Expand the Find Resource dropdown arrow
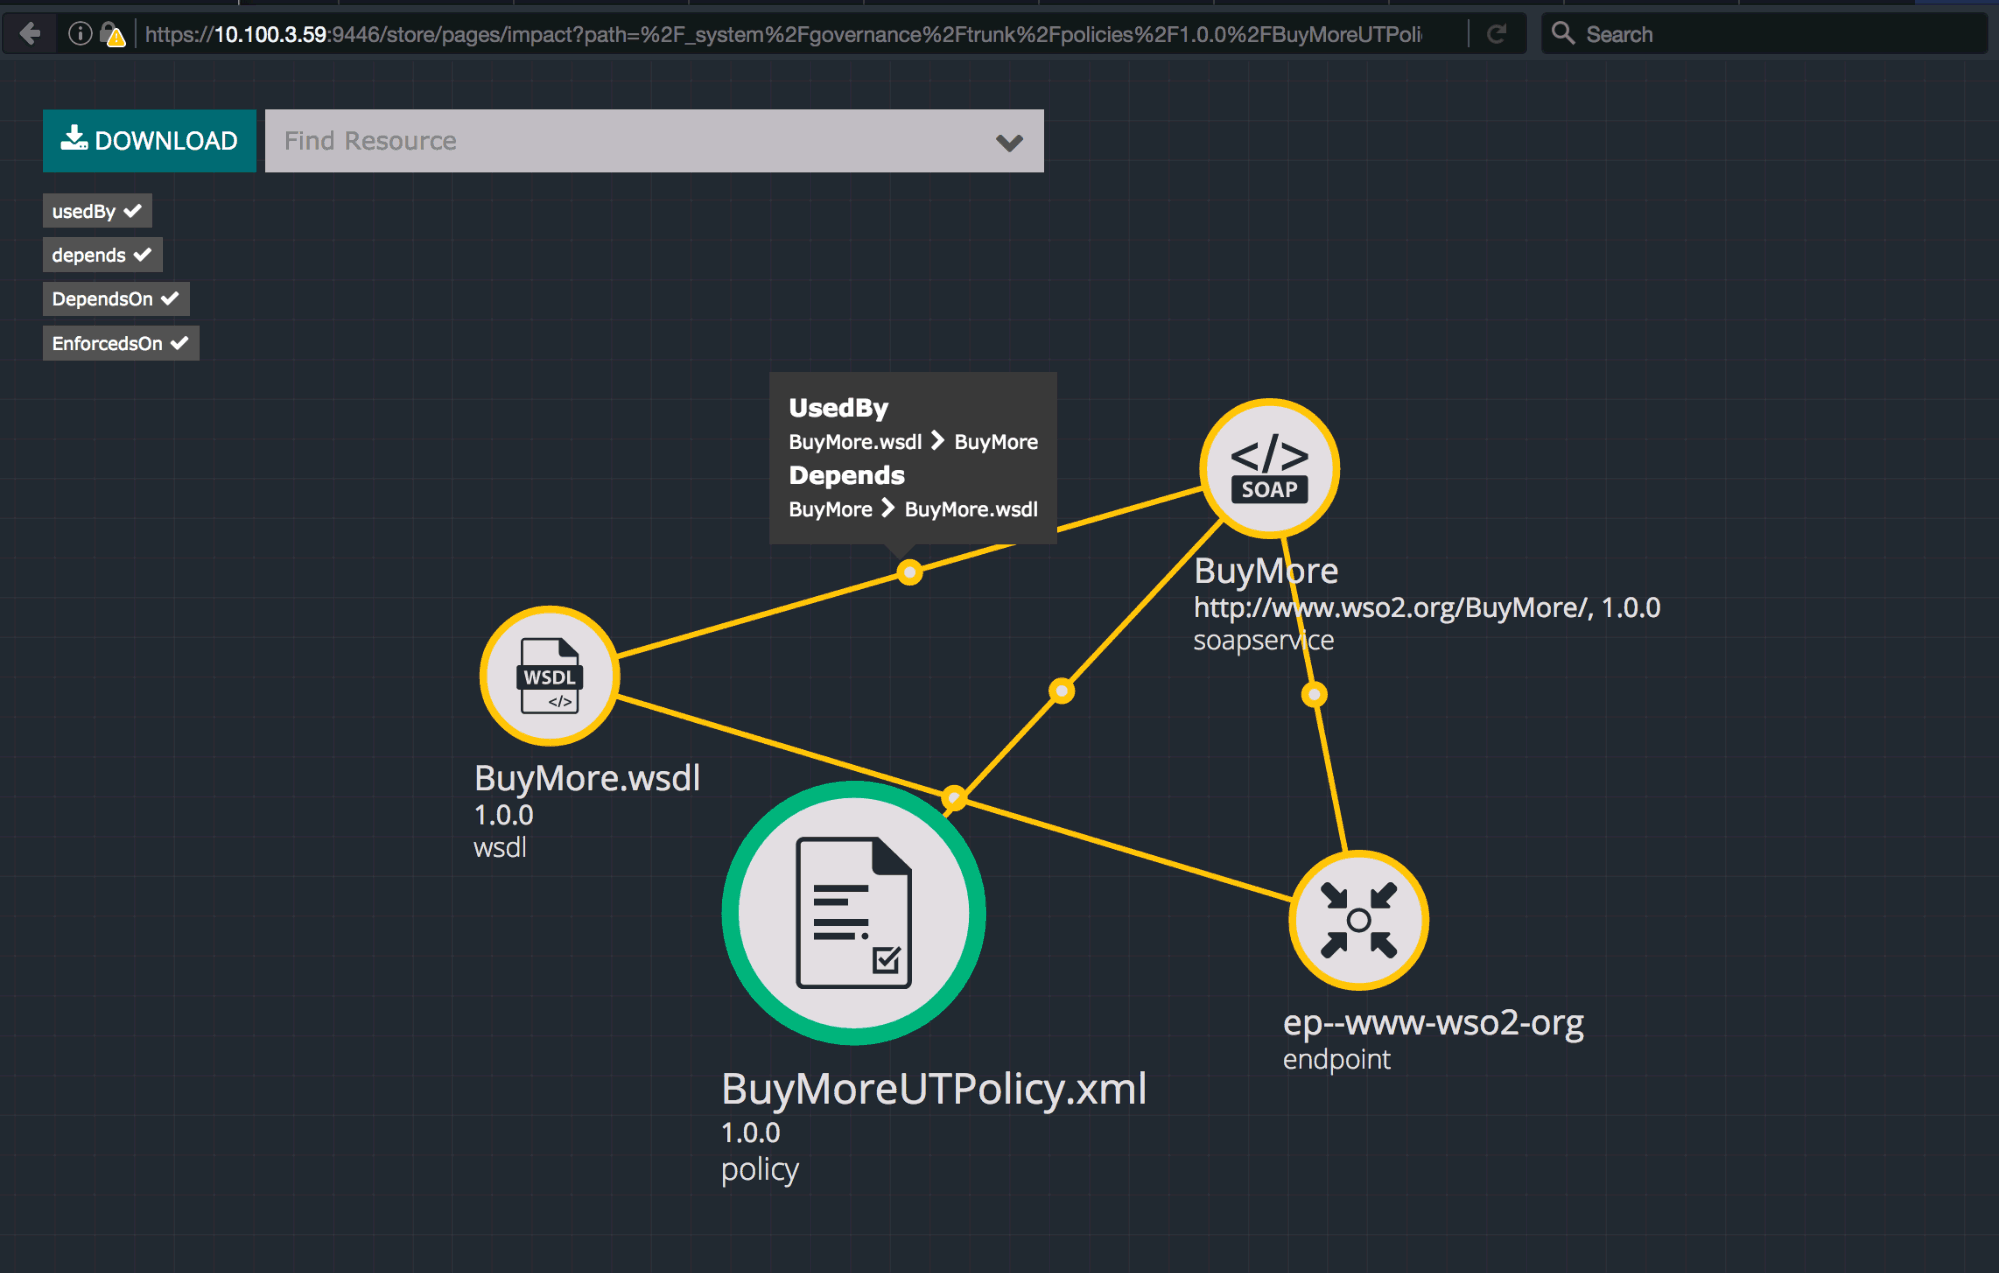Image resolution: width=1999 pixels, height=1273 pixels. pos(1009,142)
